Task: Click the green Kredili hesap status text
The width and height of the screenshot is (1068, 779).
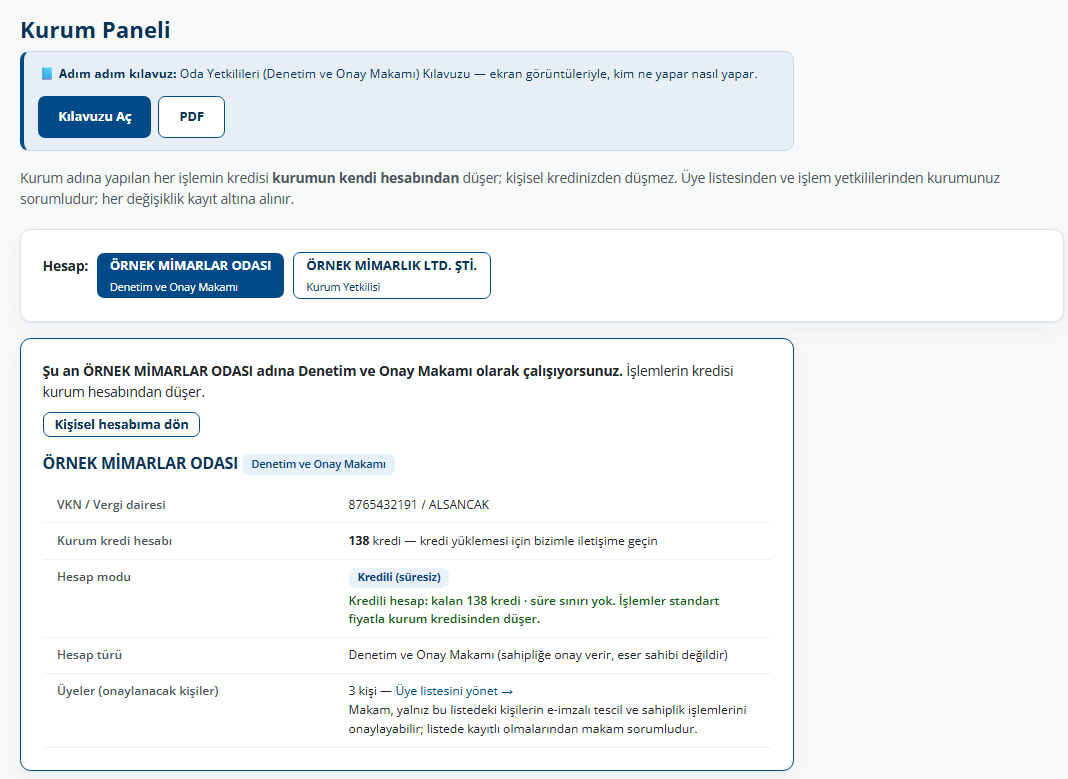Action: pyautogui.click(x=534, y=609)
